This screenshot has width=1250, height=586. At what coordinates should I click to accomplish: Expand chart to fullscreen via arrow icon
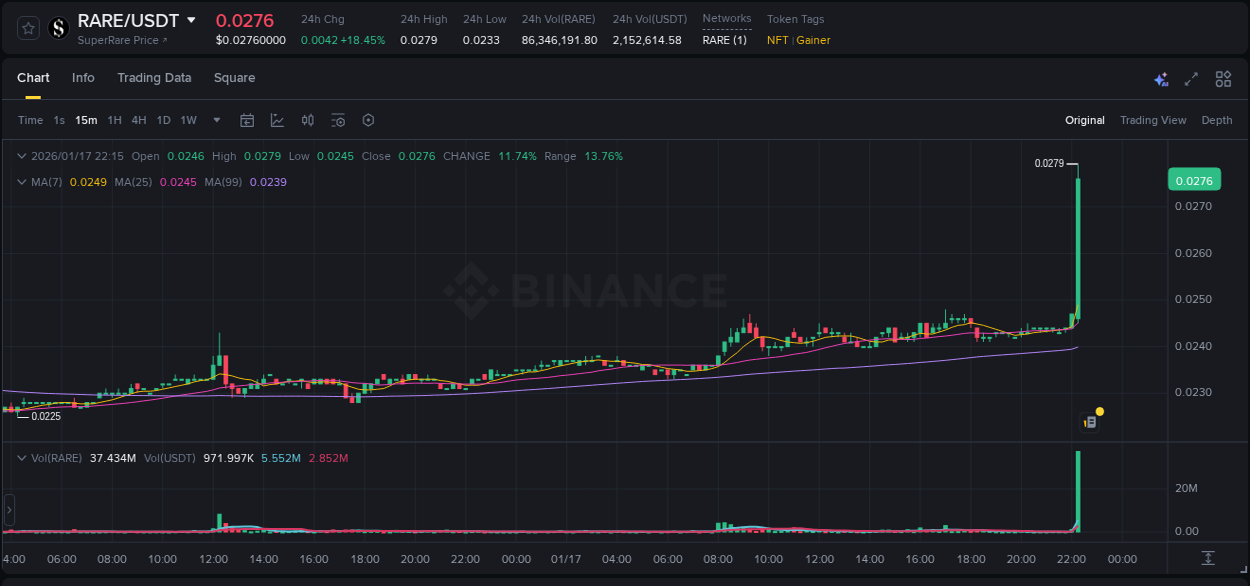click(x=1192, y=79)
